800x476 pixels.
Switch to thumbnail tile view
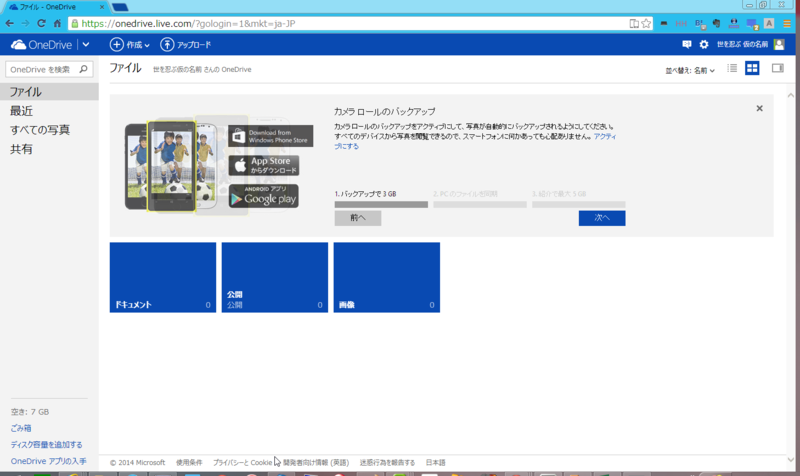tap(752, 68)
